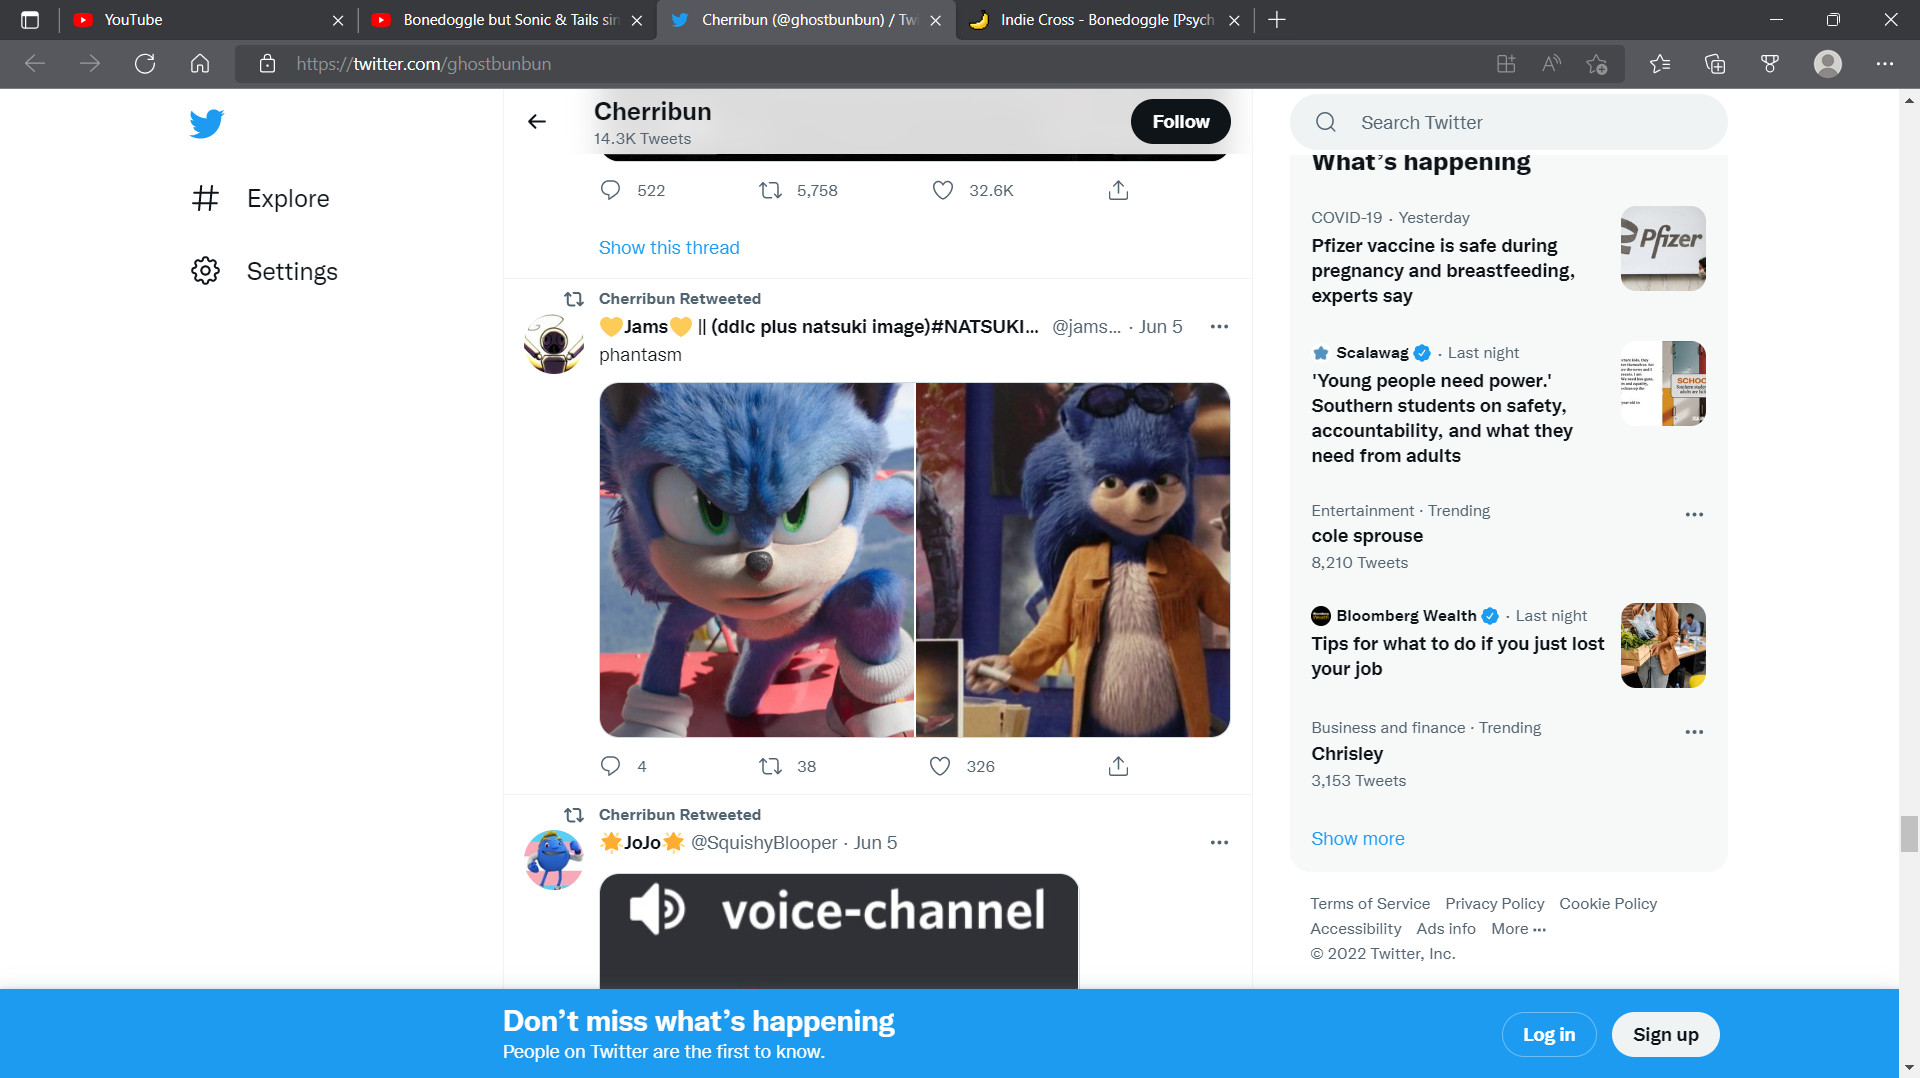Screen dimensions: 1920x1078
Task: Follow Cherribun
Action: [1180, 122]
